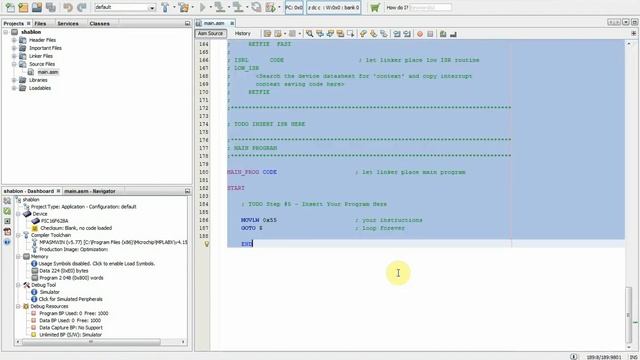Collapse the Compiler Toolchain node in dashboard
The image size is (640, 360).
pyautogui.click(x=18, y=235)
